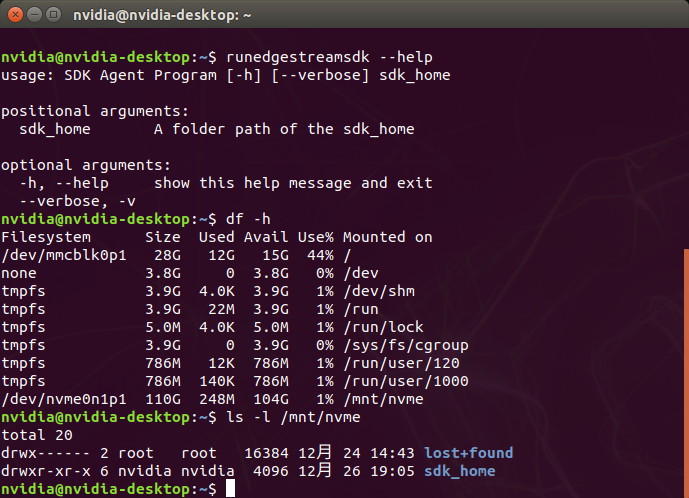
Task: Click the '/dev/nvme0n1p1' filesystem entry
Action: (64, 400)
